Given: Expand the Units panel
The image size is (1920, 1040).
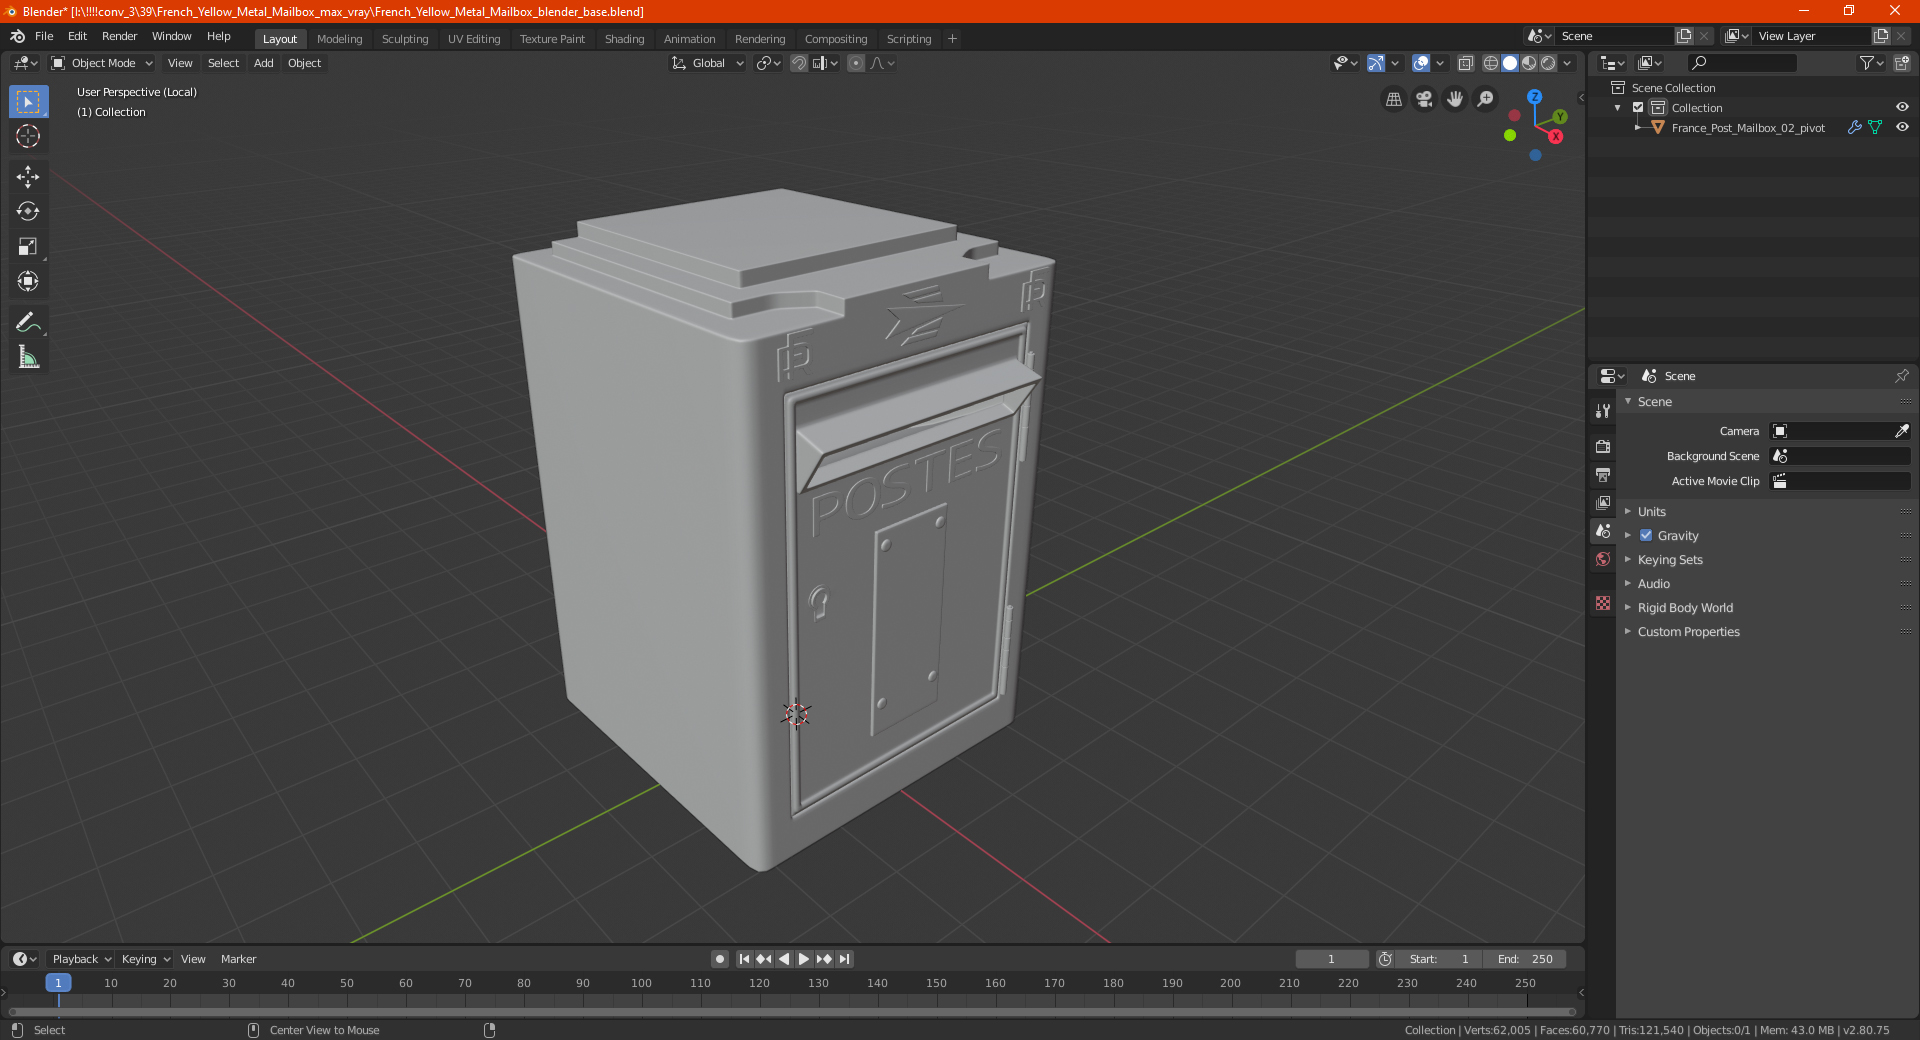Looking at the screenshot, I should click(x=1651, y=512).
